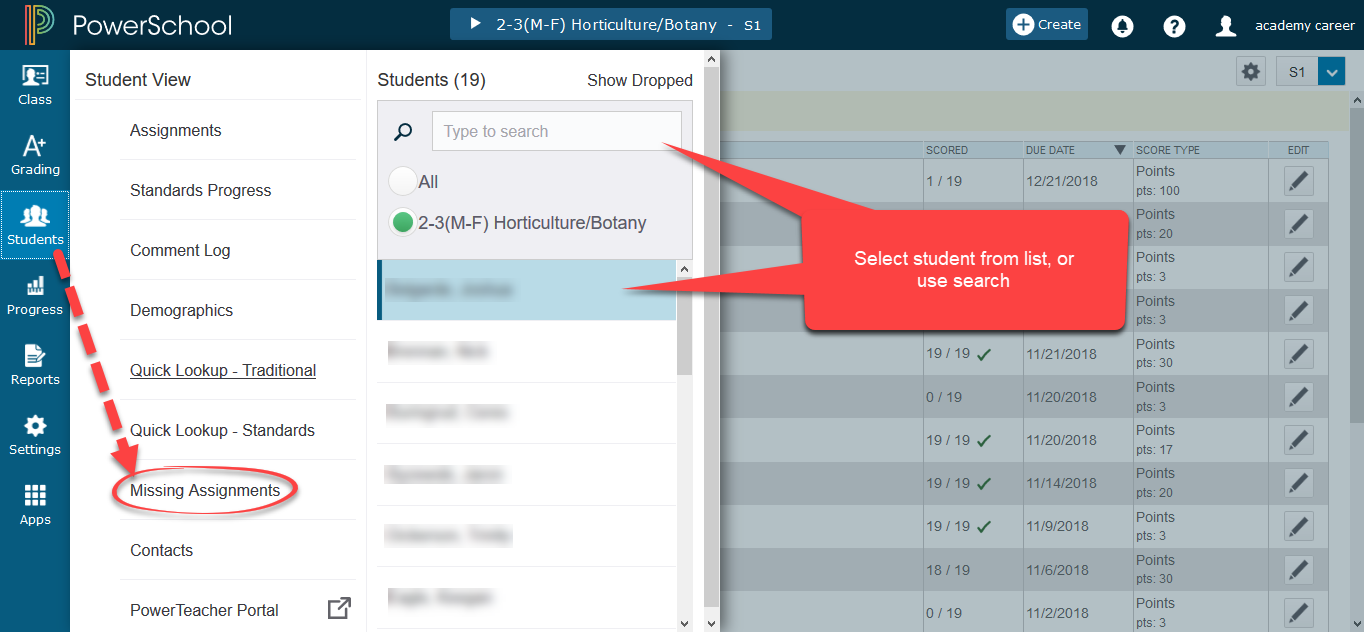Screen dimensions: 1364x632
Task: Edit the assignment due 11/21/2018
Action: (1298, 354)
